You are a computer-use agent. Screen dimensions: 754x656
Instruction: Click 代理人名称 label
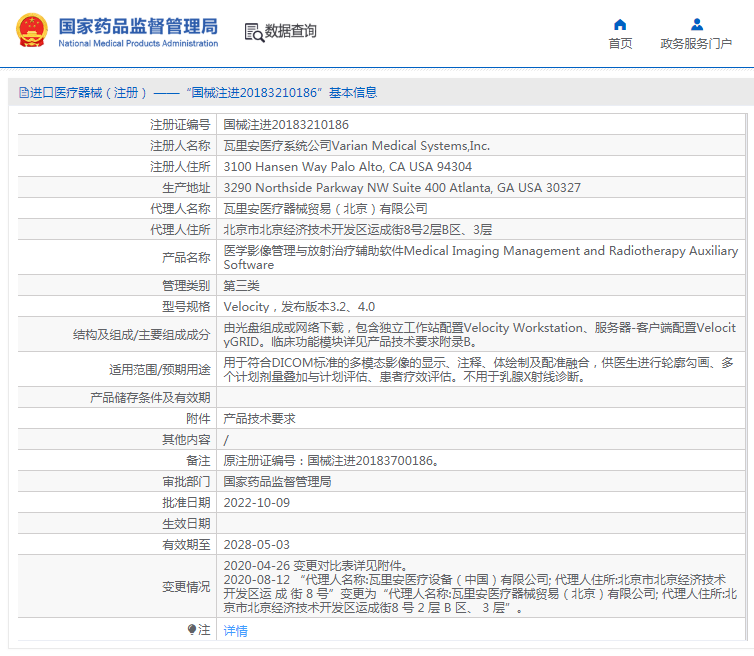180,209
